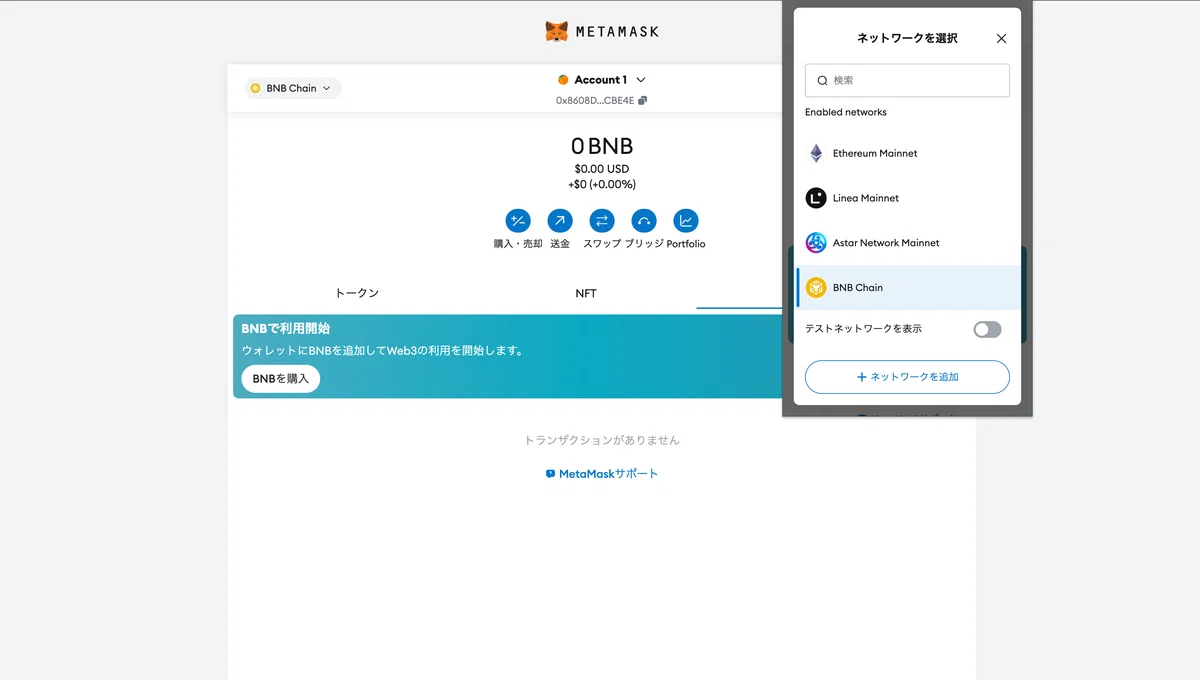This screenshot has width=1200, height=680.
Task: Select Astar Network Mainnet
Action: coord(908,243)
